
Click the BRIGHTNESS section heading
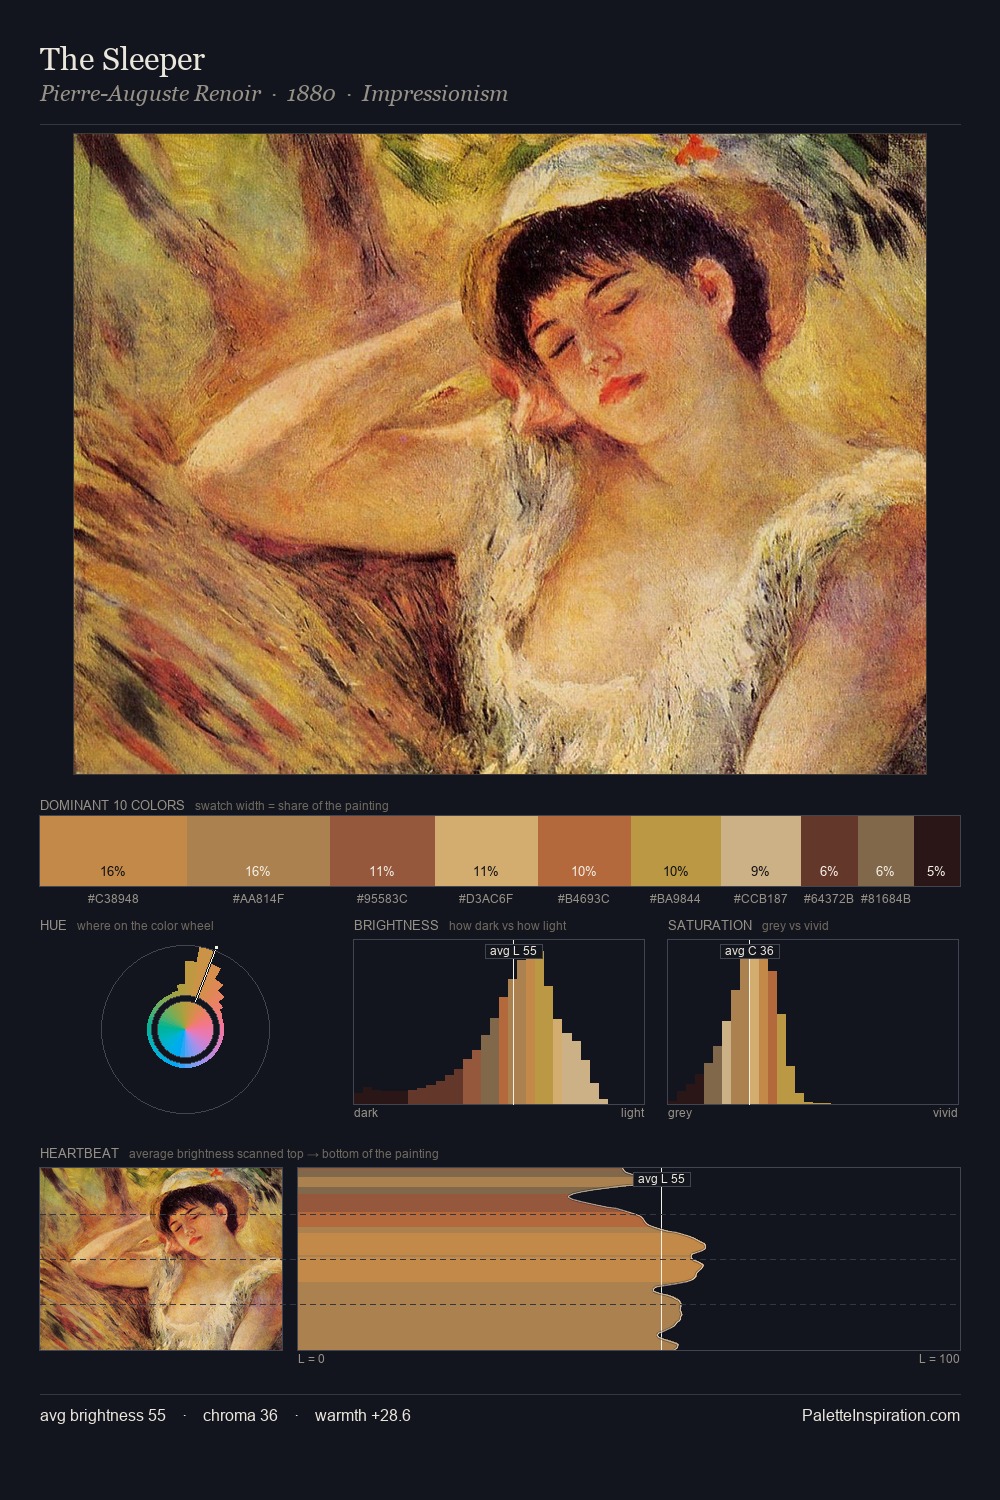point(396,925)
